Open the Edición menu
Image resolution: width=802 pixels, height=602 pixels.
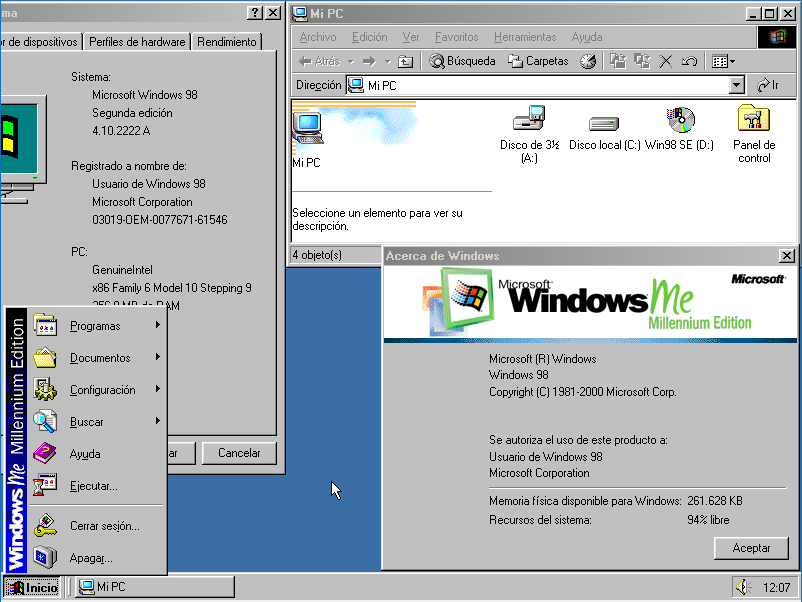[369, 37]
